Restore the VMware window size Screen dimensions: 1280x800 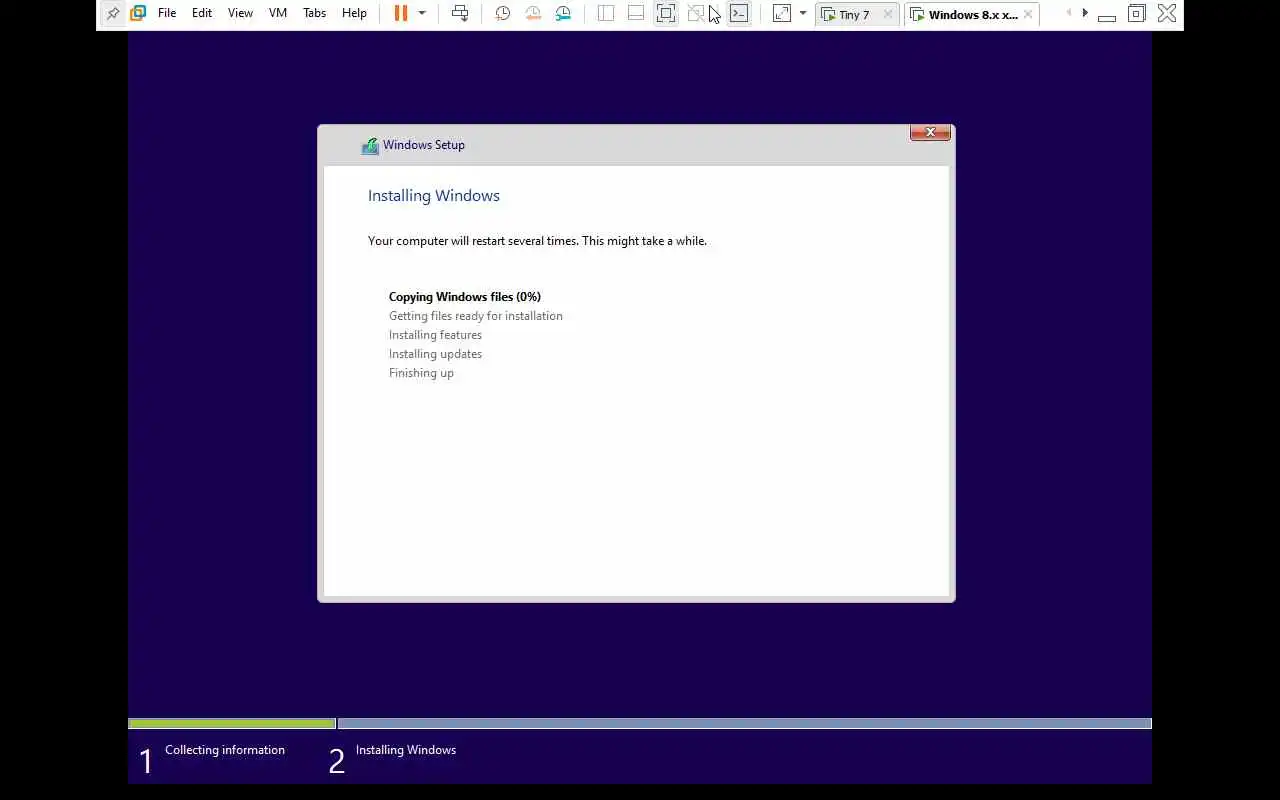click(x=1137, y=14)
